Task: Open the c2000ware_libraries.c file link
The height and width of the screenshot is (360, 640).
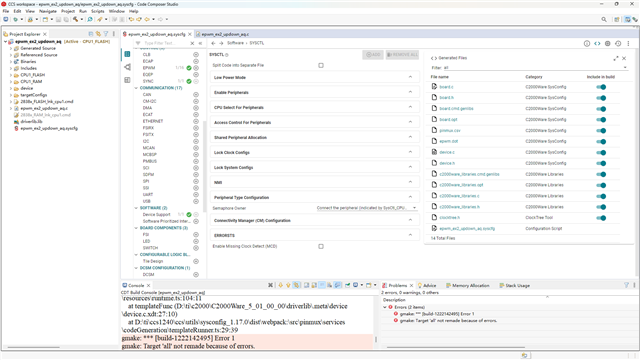Action: tap(459, 196)
